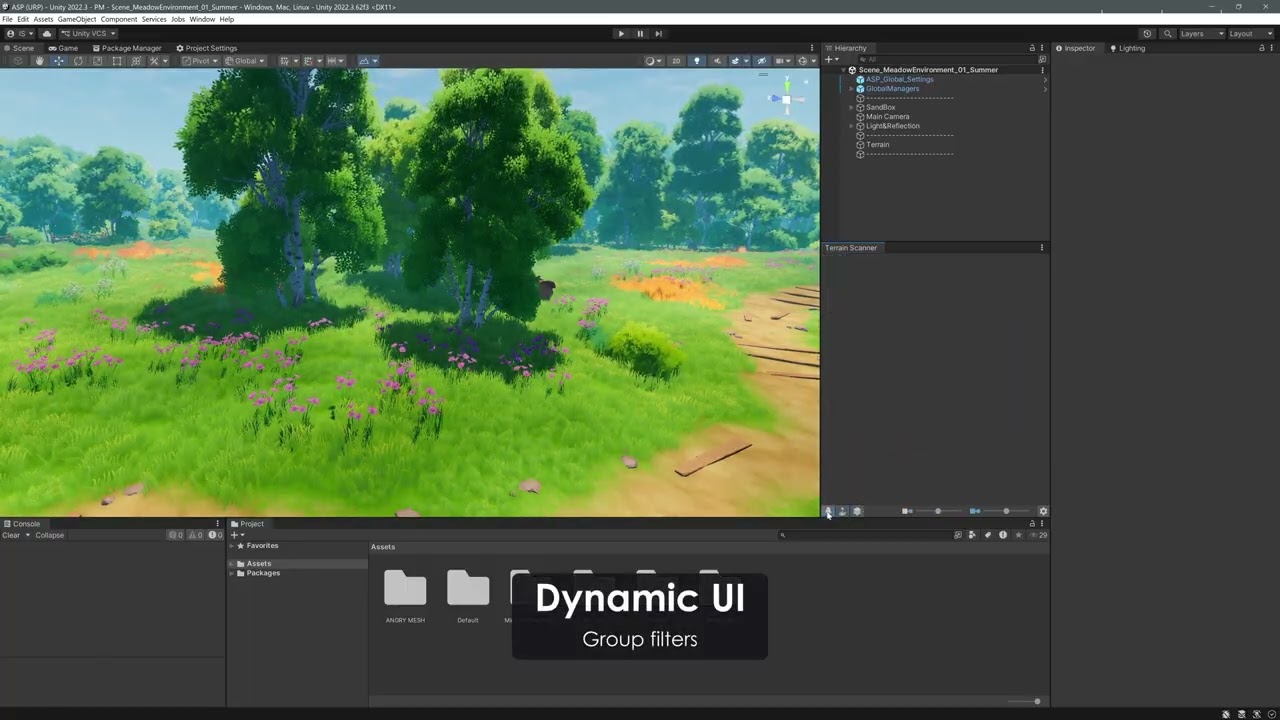
Task: Open Hierarchy scene options kebab menu
Action: tap(1042, 70)
